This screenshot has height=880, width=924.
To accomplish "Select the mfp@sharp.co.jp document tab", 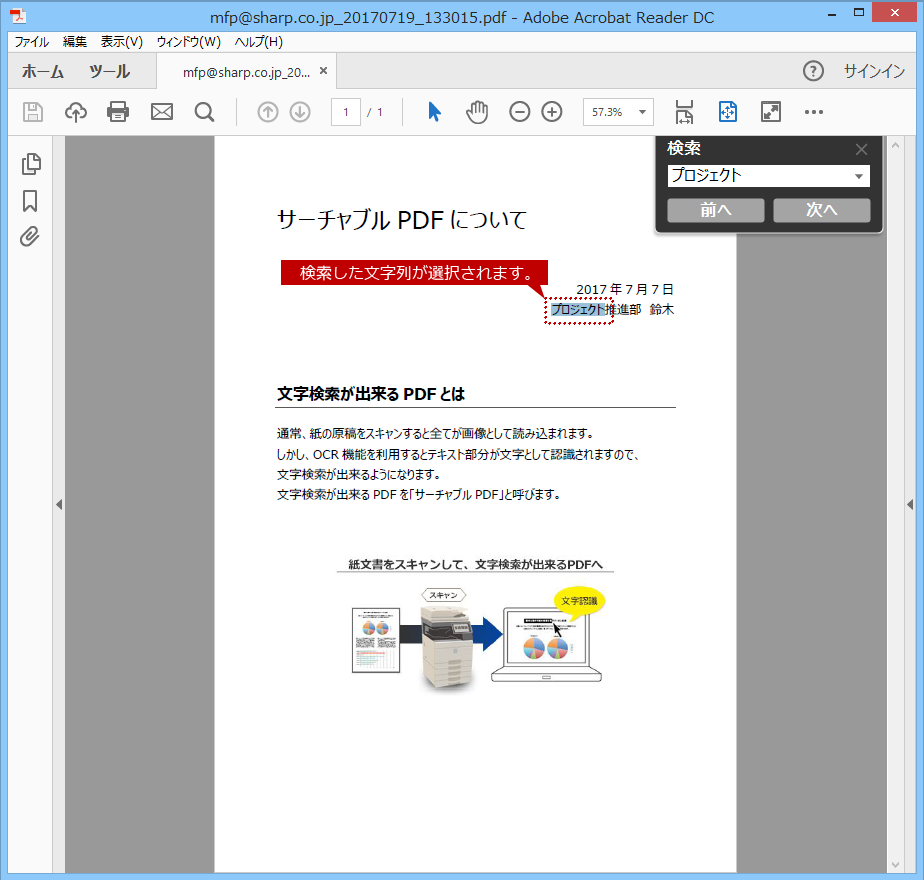I will [x=246, y=72].
